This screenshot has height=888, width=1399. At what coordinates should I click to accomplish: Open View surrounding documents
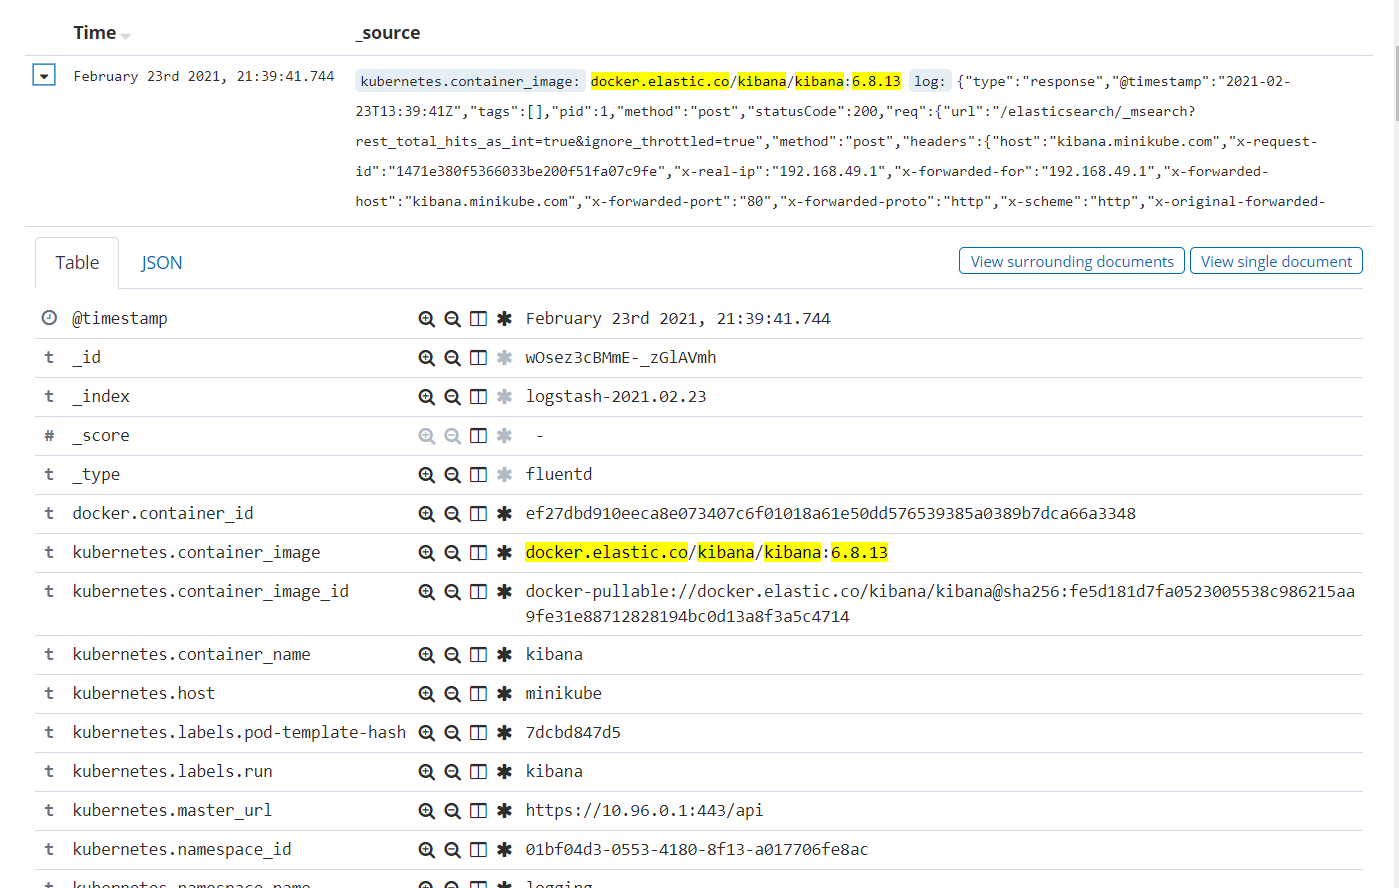[x=1072, y=261]
